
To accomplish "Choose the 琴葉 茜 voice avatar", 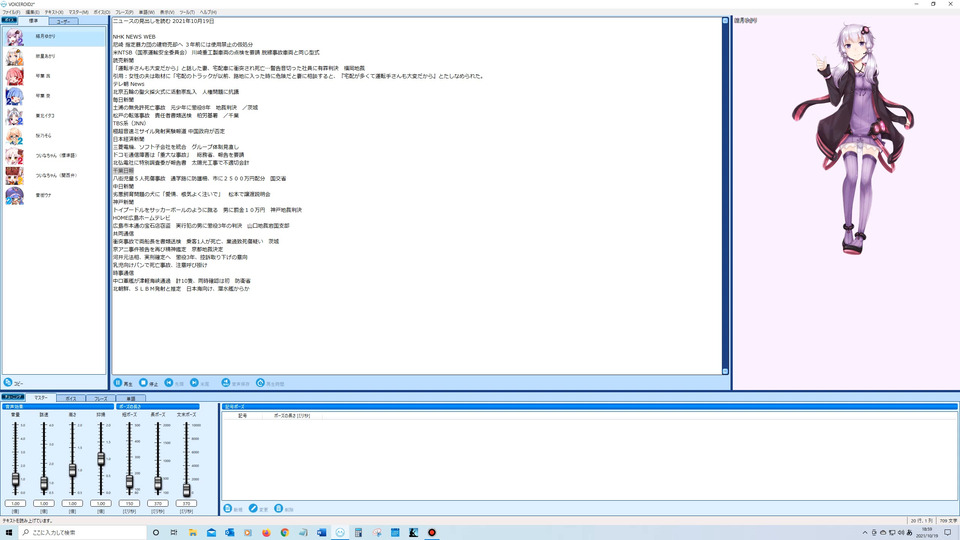I will click(15, 77).
